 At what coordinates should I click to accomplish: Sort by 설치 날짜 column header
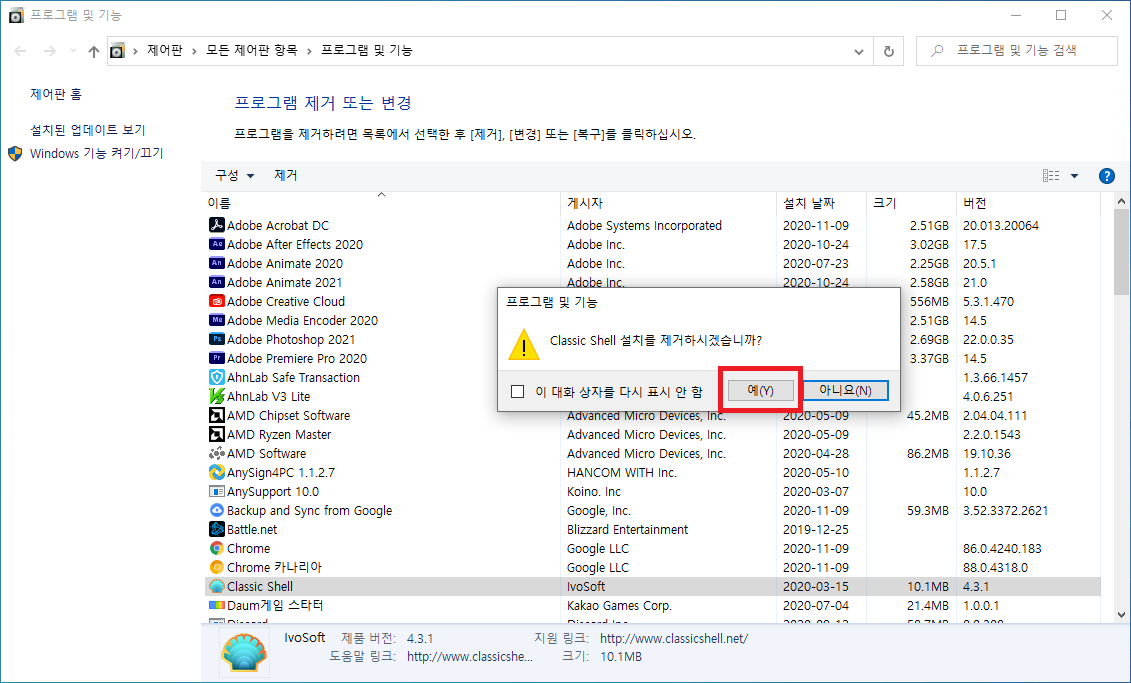click(822, 203)
